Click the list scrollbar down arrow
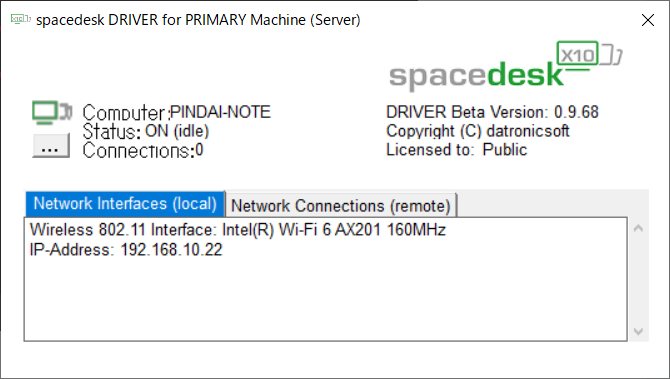Screen dimensions: 670x379 point(638,331)
